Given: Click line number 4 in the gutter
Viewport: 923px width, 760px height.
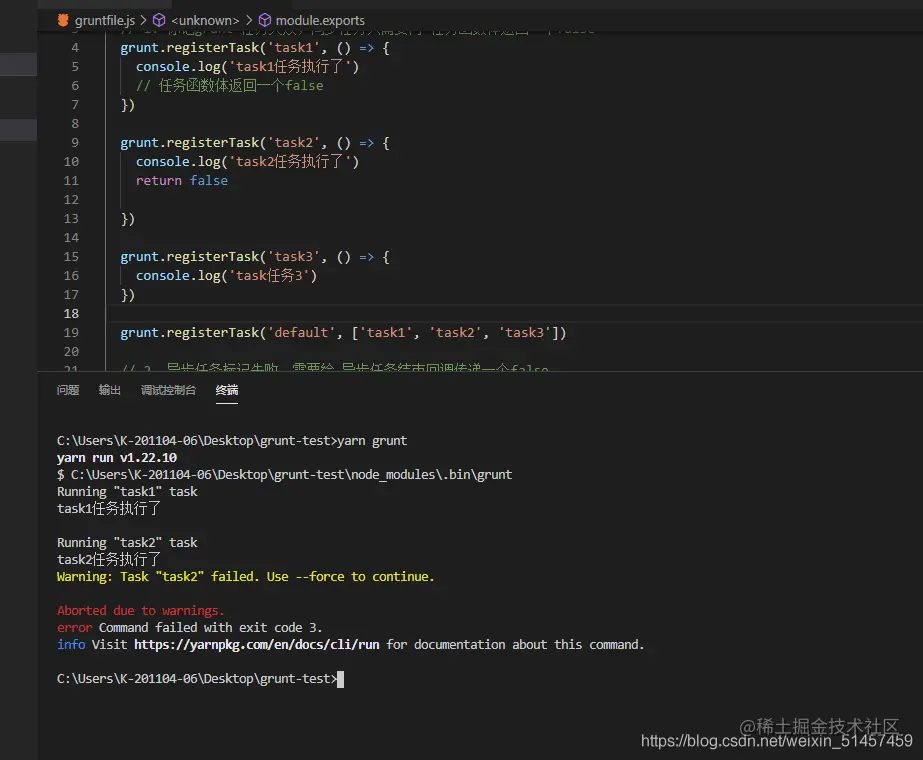Looking at the screenshot, I should coord(75,48).
